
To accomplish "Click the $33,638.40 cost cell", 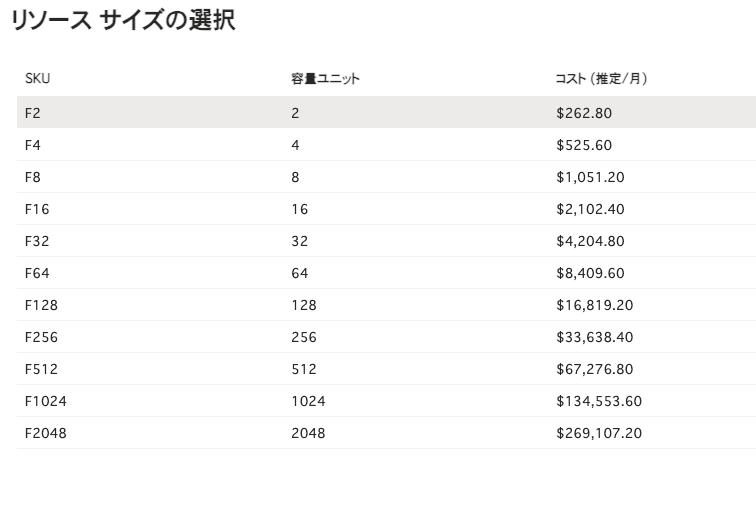I will (x=594, y=337).
